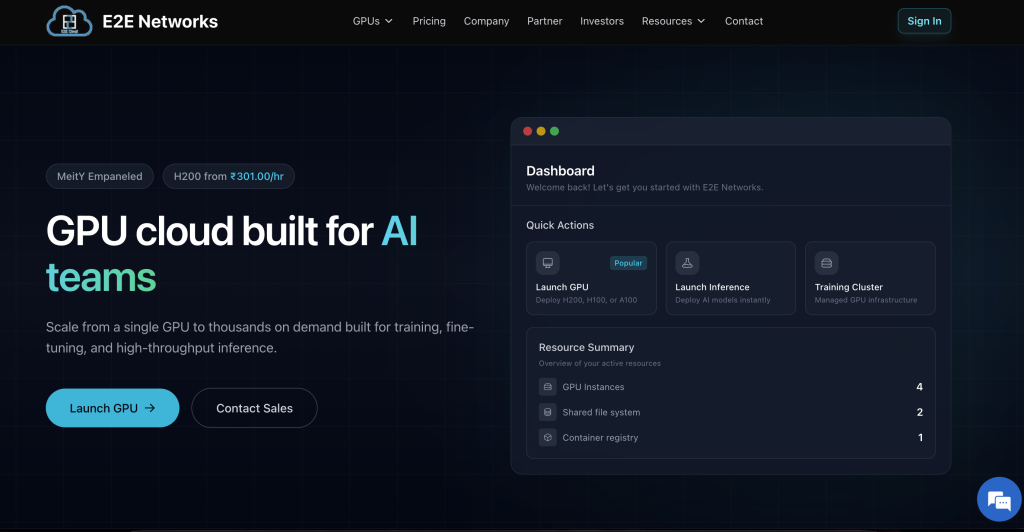Click the green dot in mock window
Viewport: 1024px width, 532px height.
point(555,131)
